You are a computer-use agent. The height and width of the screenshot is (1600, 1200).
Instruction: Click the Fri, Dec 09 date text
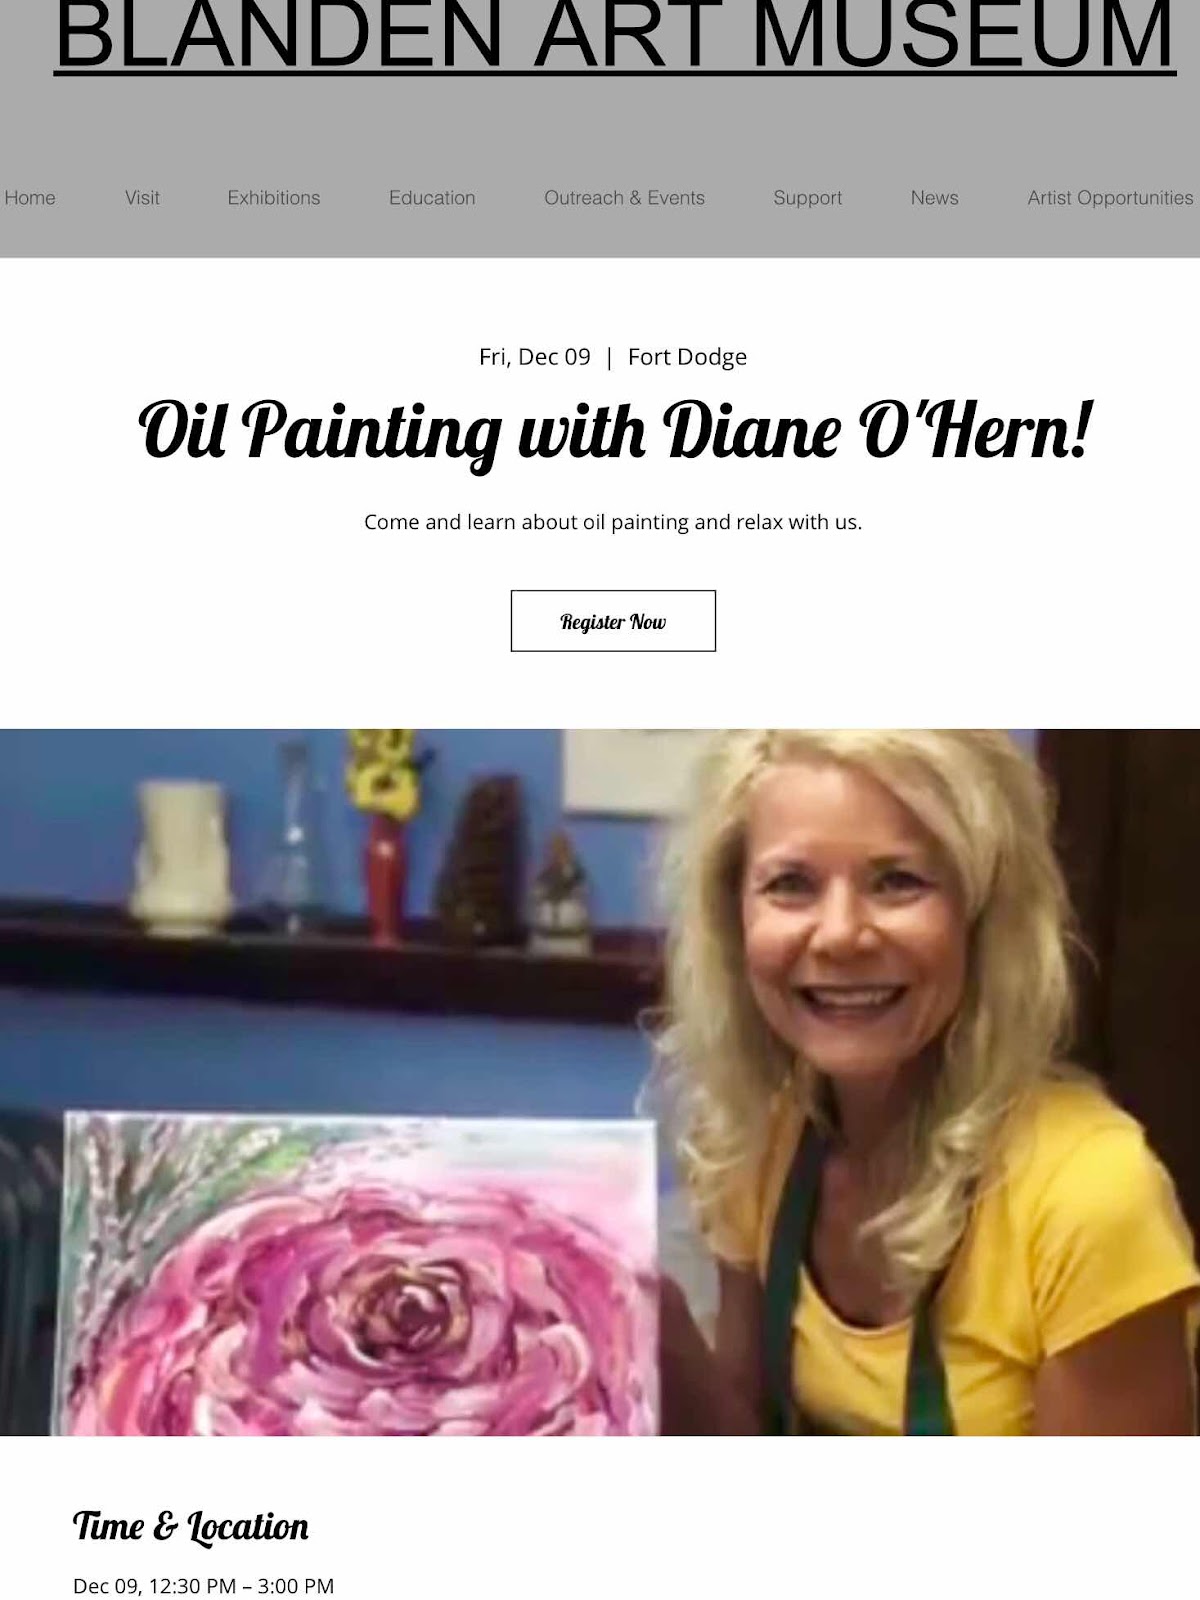coord(535,357)
